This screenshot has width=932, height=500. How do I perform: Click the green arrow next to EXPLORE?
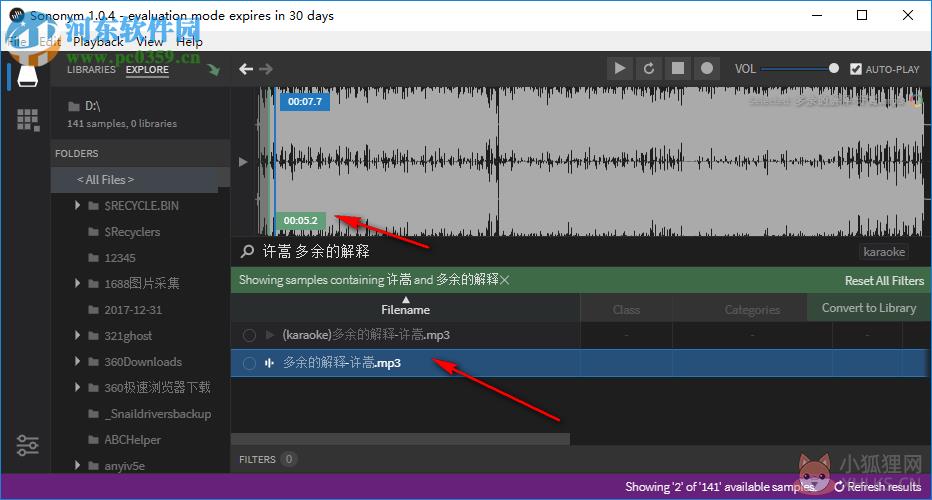pyautogui.click(x=213, y=70)
